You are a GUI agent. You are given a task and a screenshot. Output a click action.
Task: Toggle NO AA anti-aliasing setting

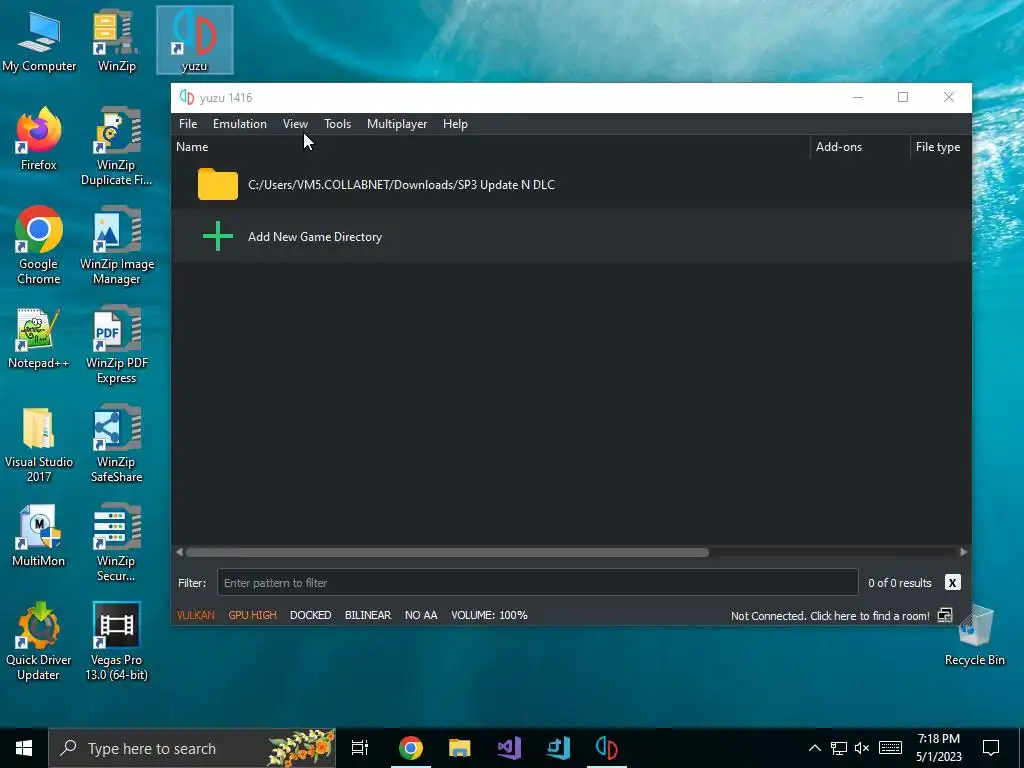click(421, 615)
